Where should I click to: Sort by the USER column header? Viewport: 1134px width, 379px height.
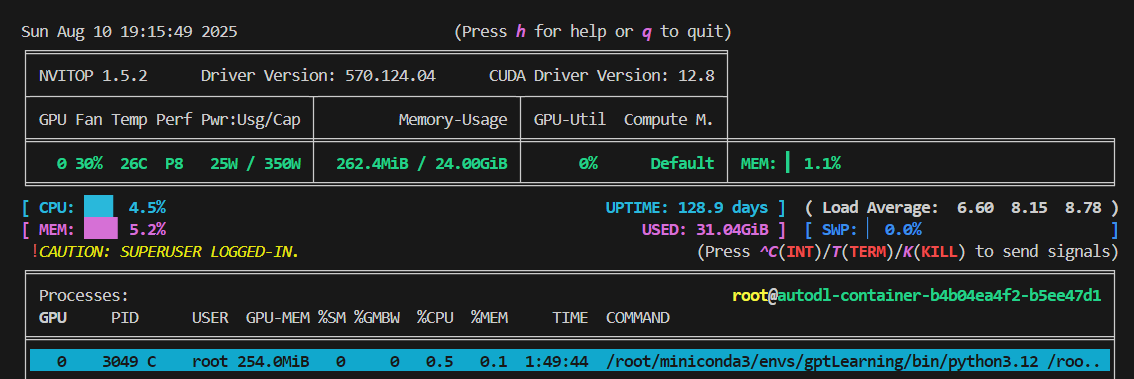click(x=210, y=318)
